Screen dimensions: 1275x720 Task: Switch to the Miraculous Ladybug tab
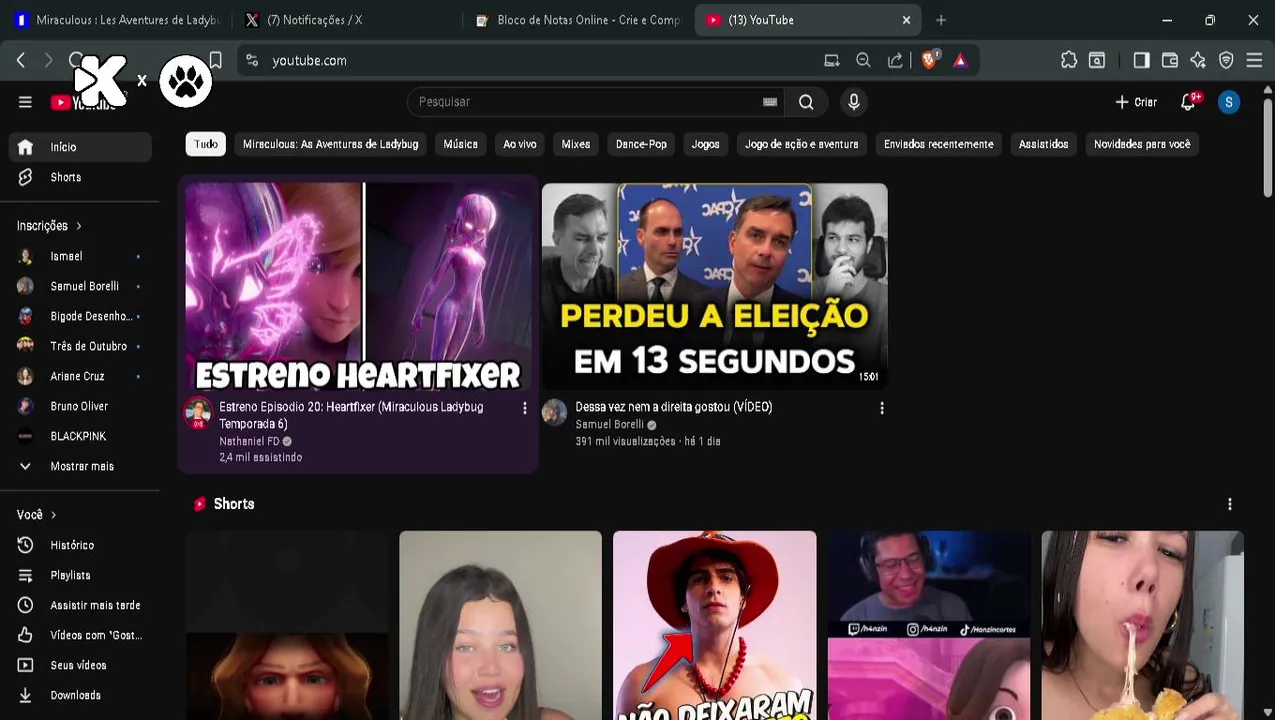[118, 20]
